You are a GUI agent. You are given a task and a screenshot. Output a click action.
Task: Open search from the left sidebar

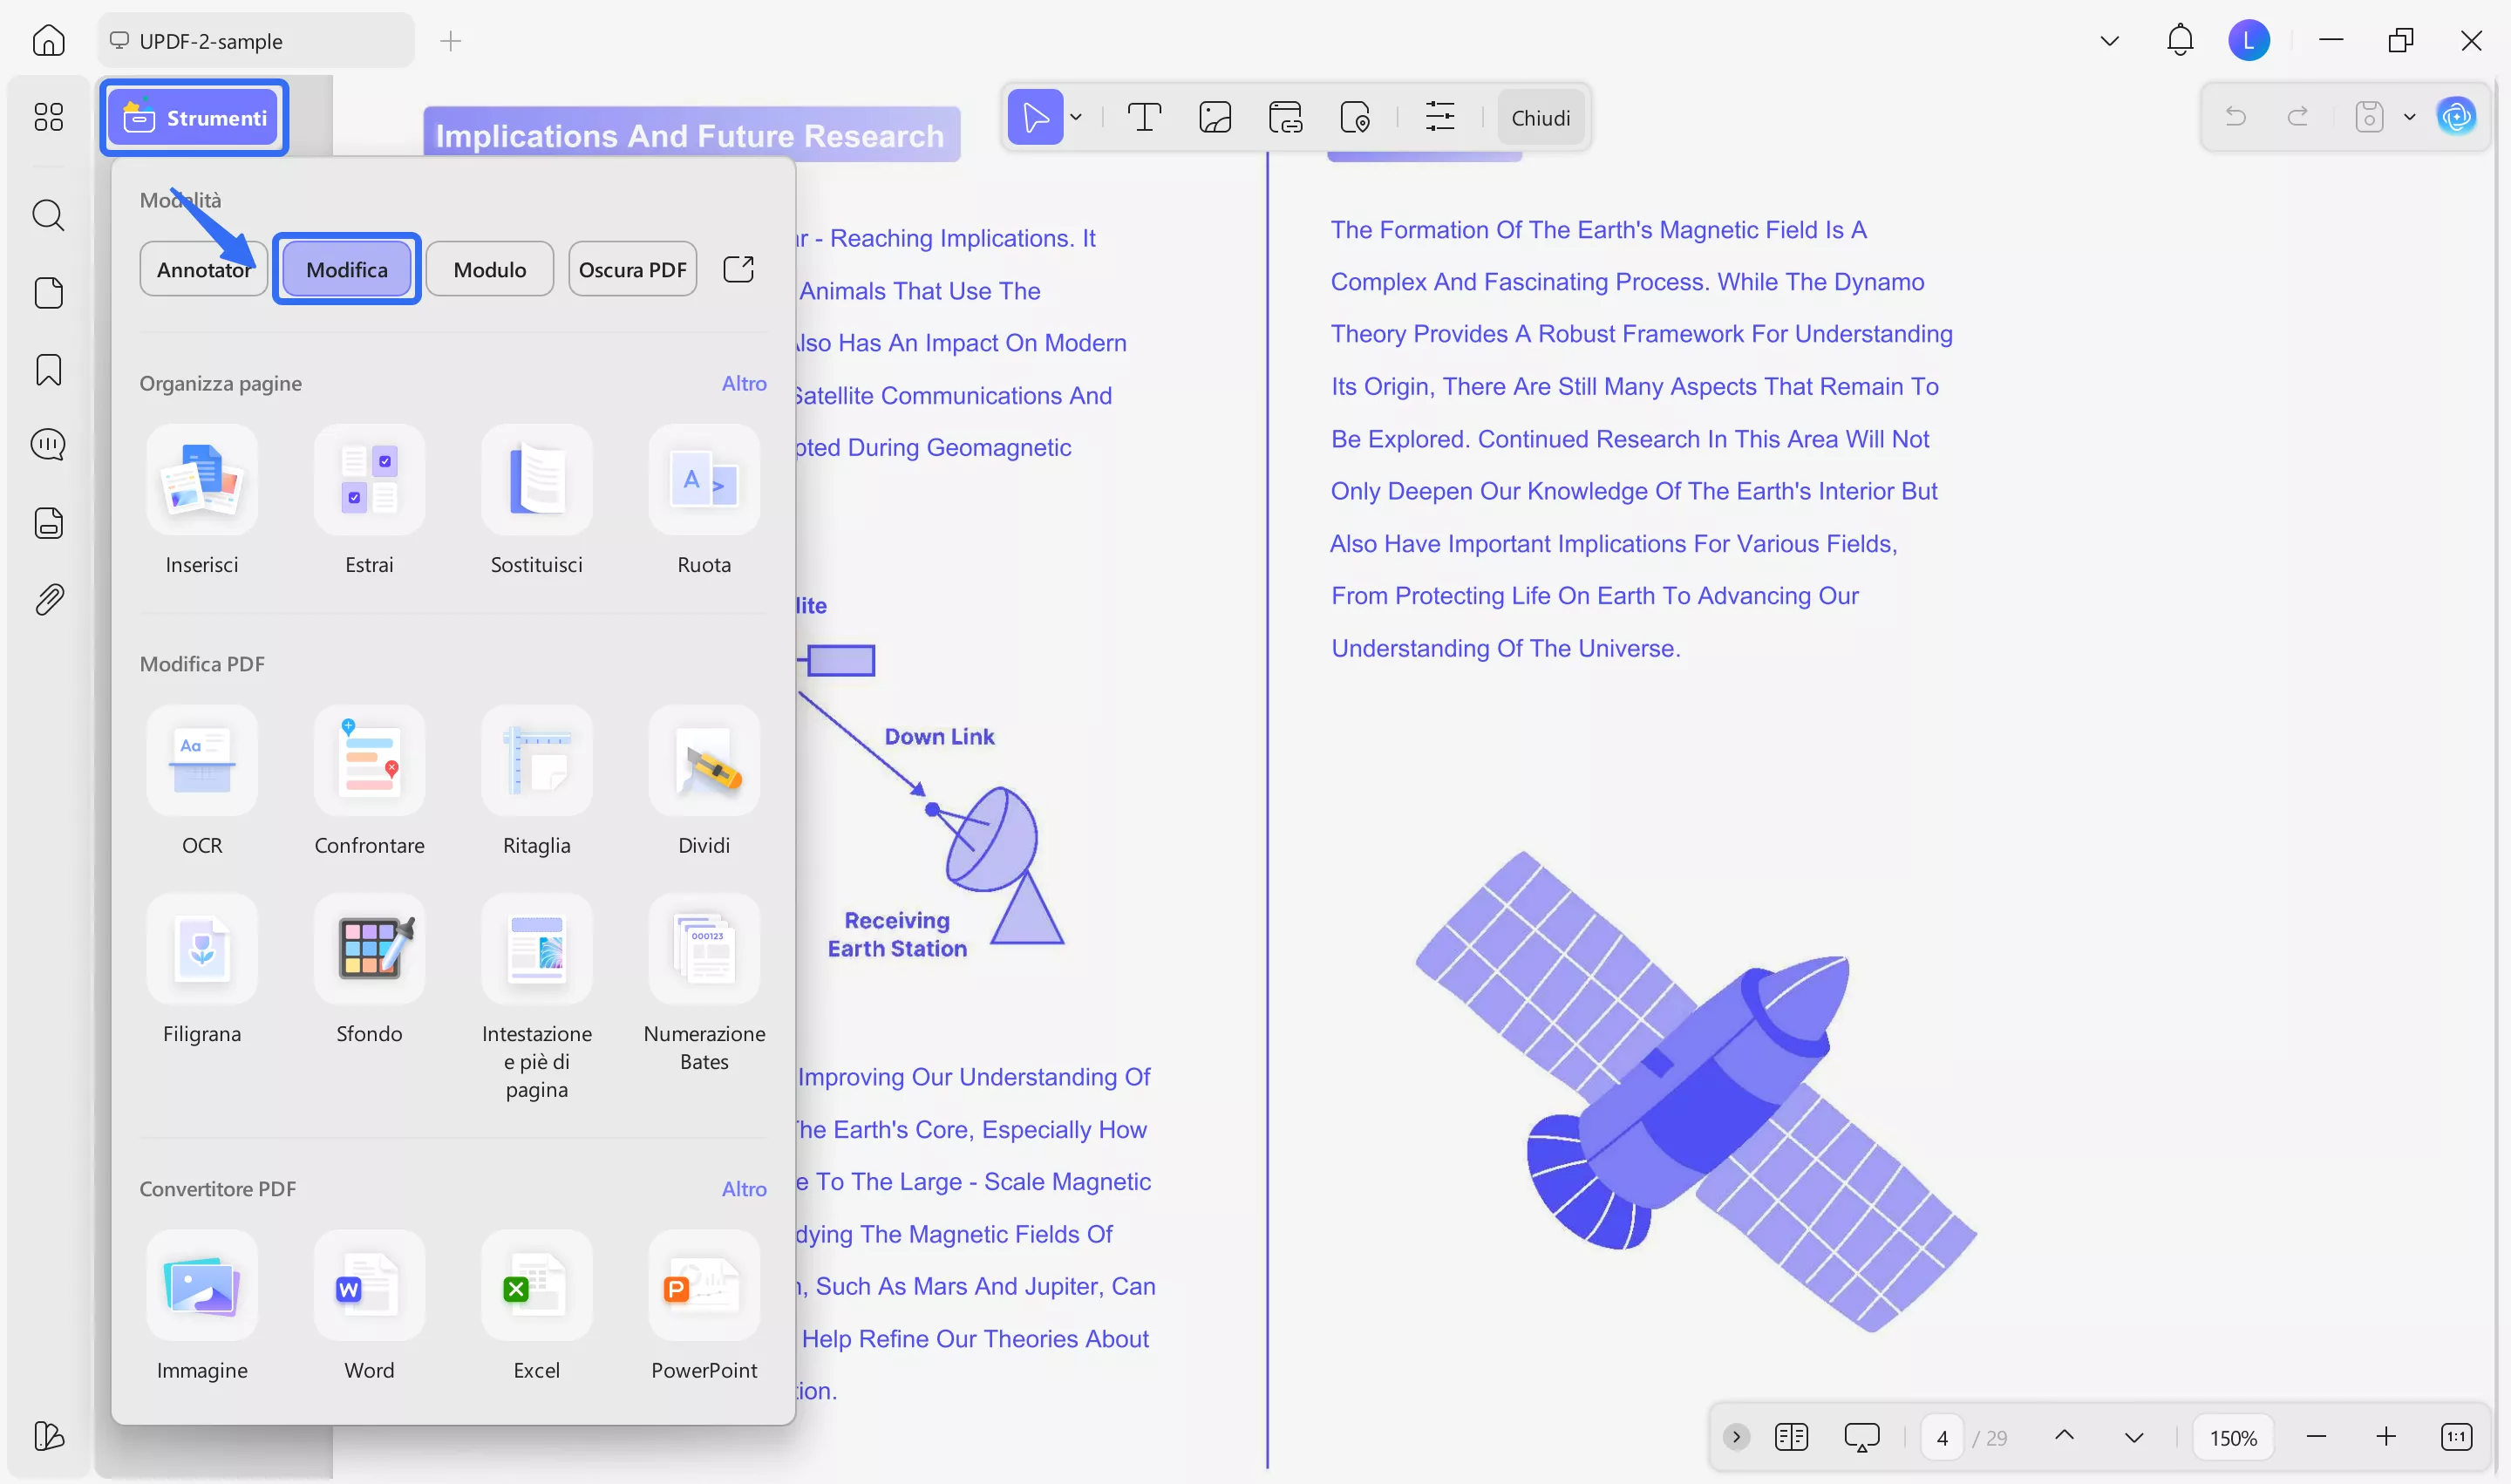pos(48,215)
